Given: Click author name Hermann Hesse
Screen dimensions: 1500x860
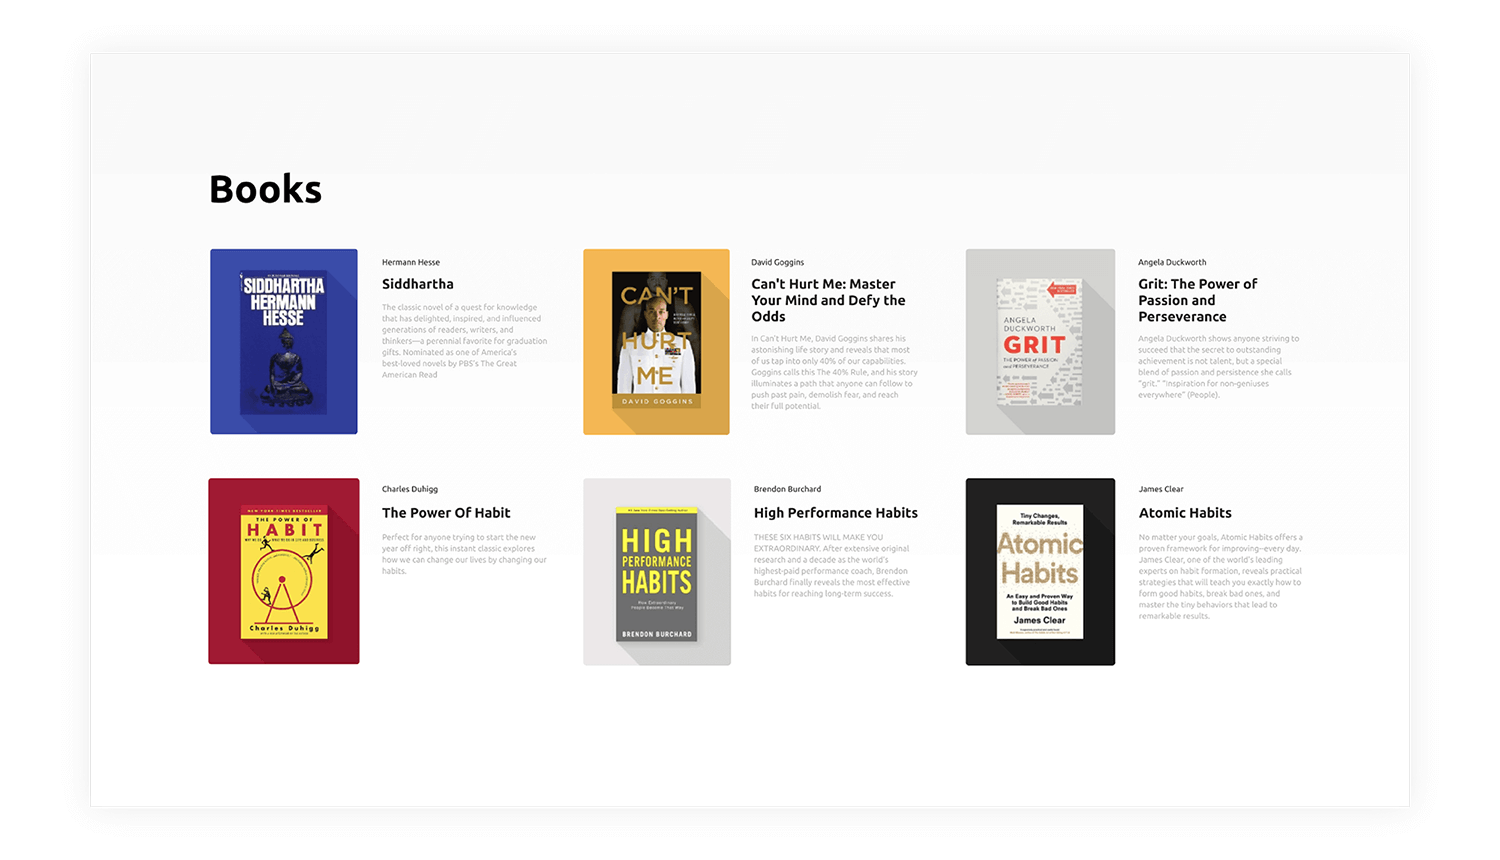Looking at the screenshot, I should pyautogui.click(x=411, y=262).
